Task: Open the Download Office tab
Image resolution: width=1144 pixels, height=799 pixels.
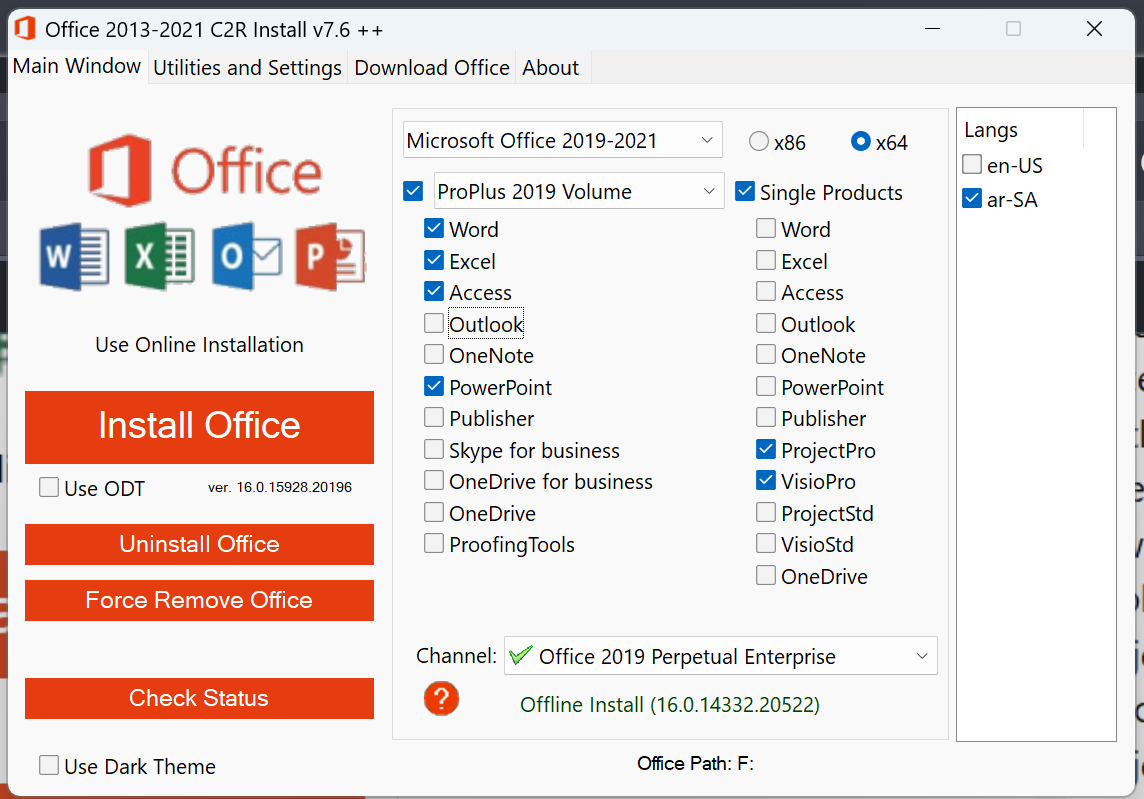Action: point(432,68)
